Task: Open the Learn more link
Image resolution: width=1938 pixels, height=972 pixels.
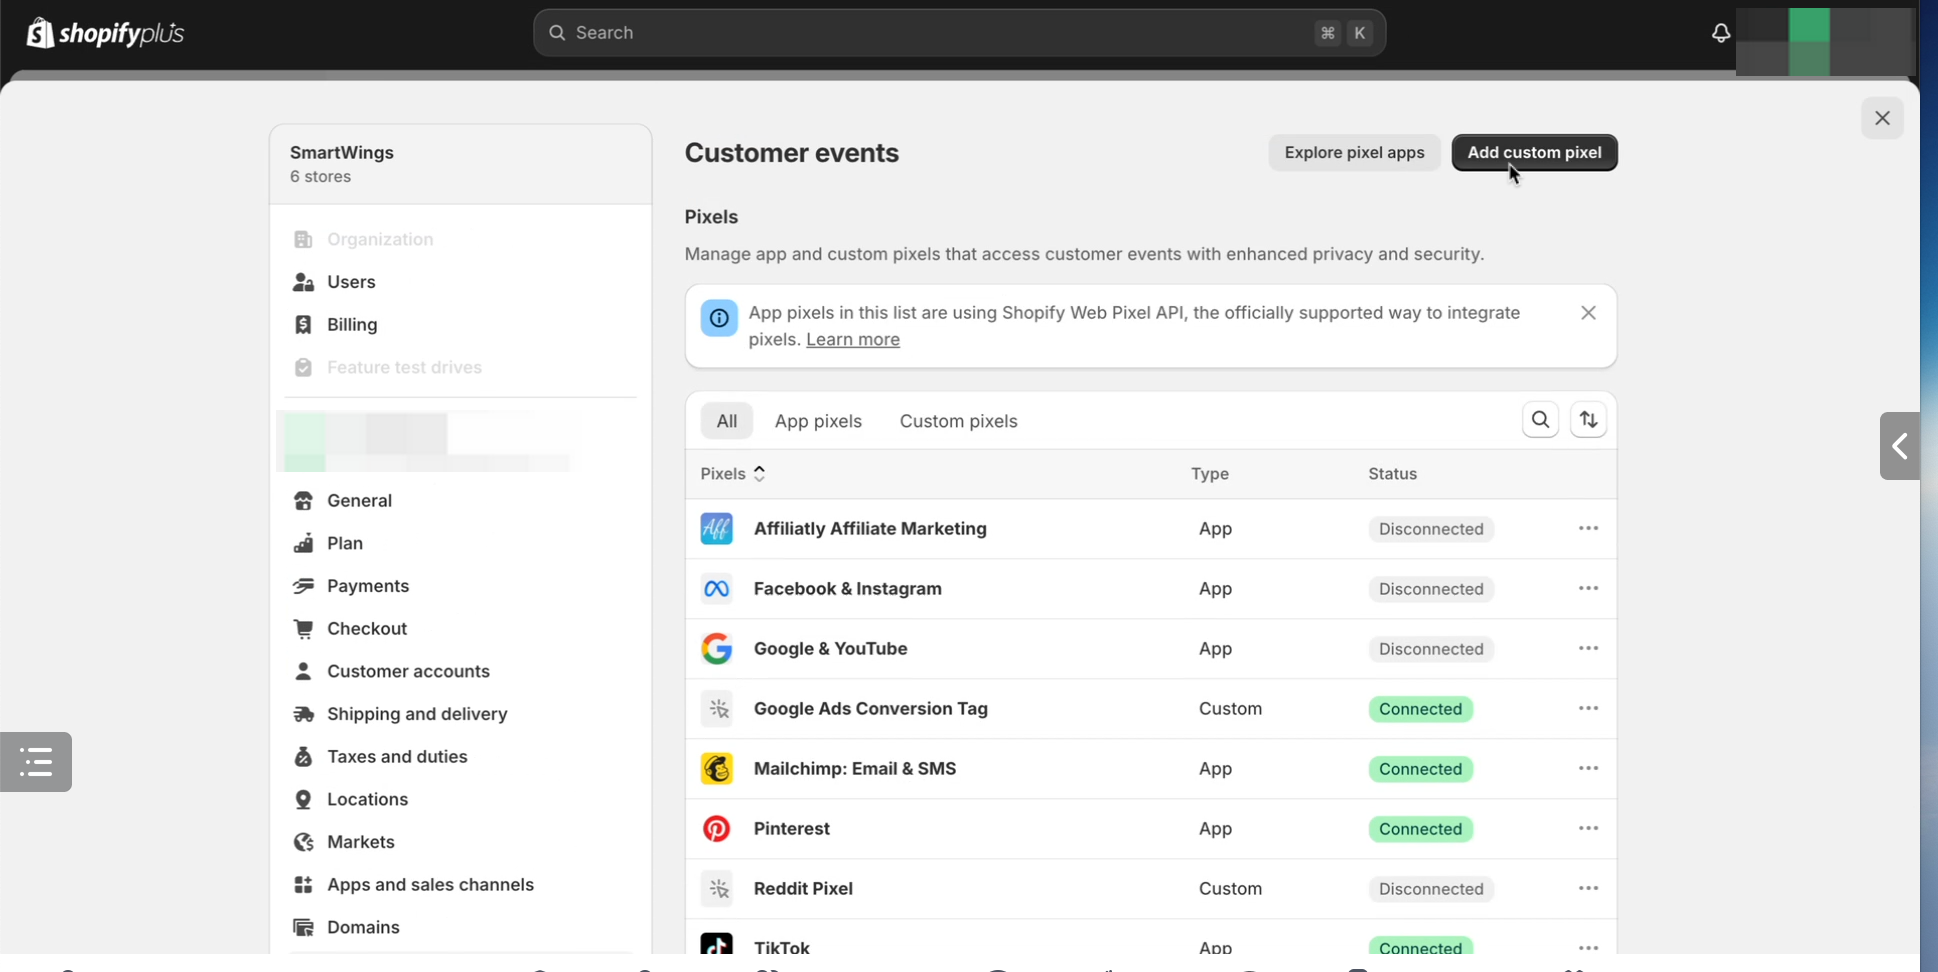Action: [x=853, y=339]
